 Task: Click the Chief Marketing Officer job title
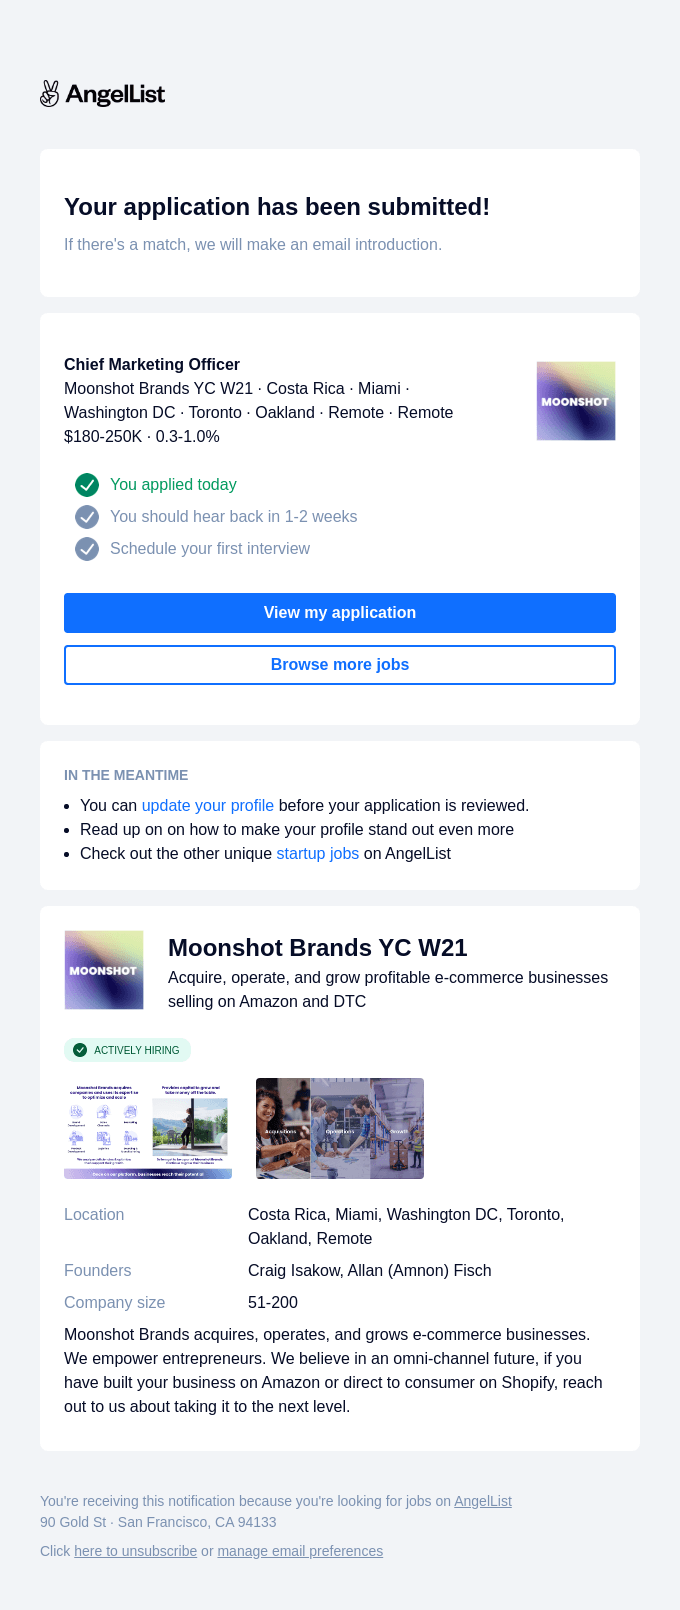[x=151, y=364]
